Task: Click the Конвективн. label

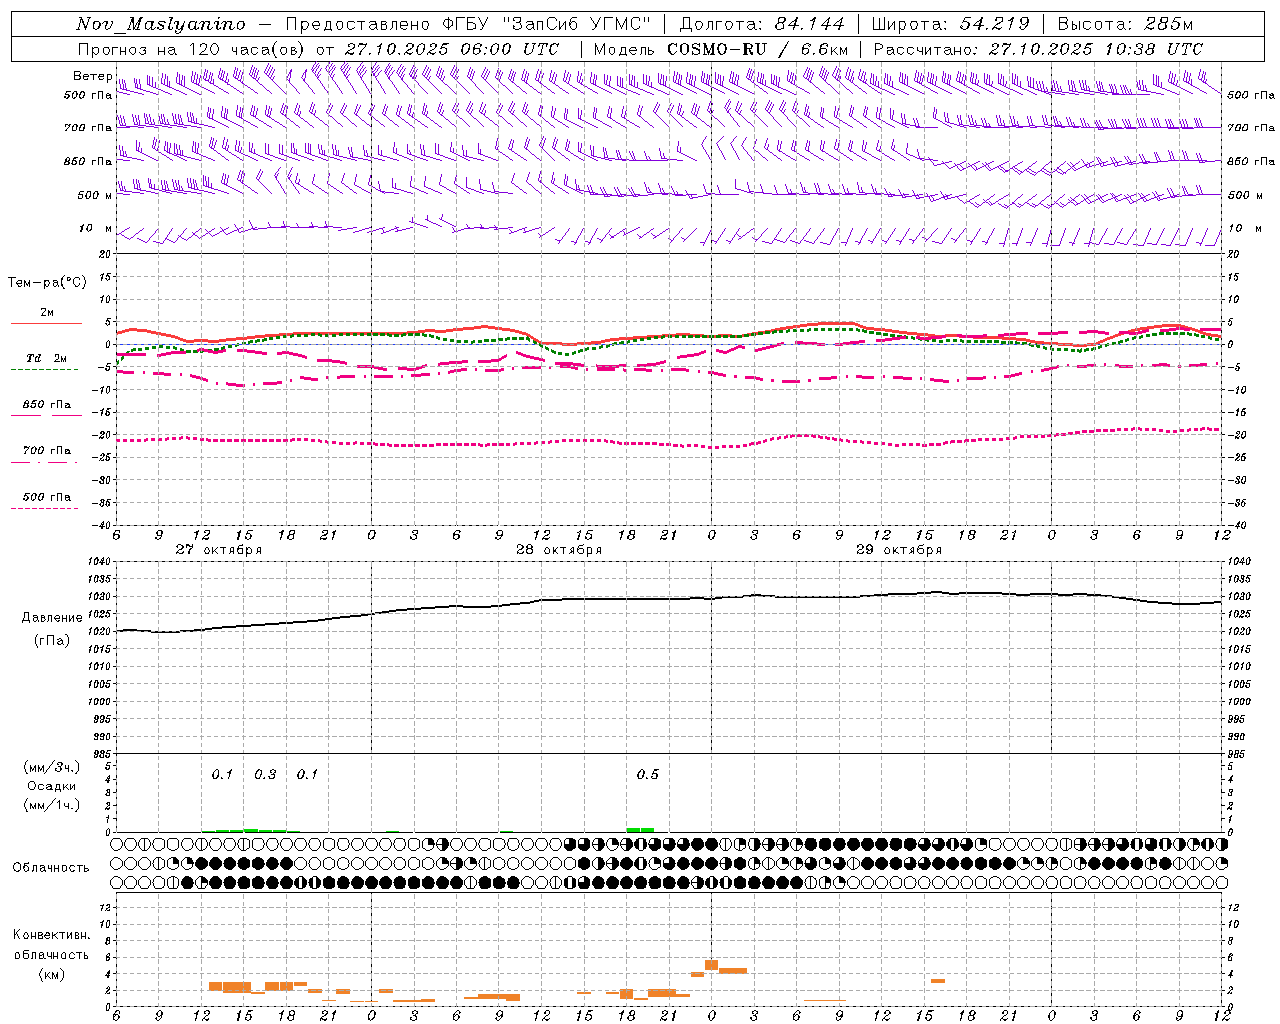Action: click(x=52, y=935)
